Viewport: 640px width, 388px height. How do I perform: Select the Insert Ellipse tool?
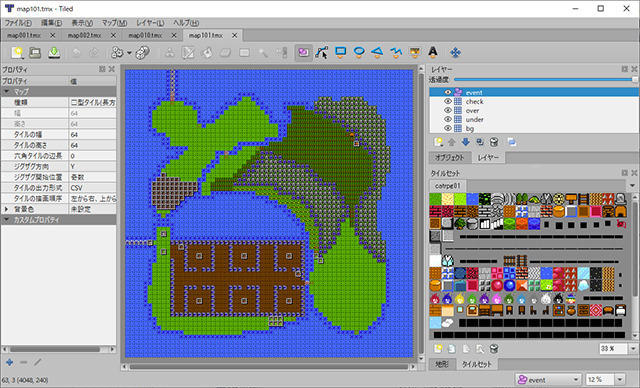[x=359, y=52]
